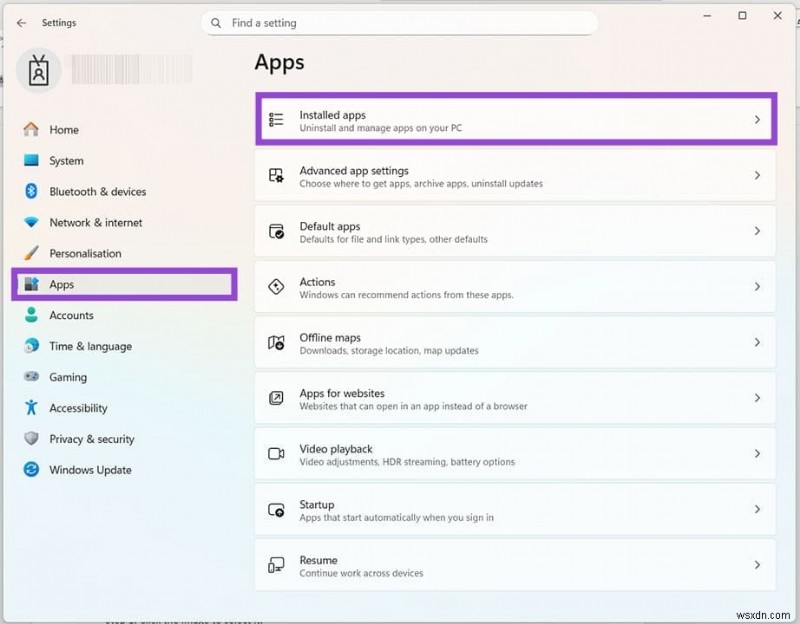Click the Find a setting search box
Viewport: 800px width, 624px height.
coord(399,23)
